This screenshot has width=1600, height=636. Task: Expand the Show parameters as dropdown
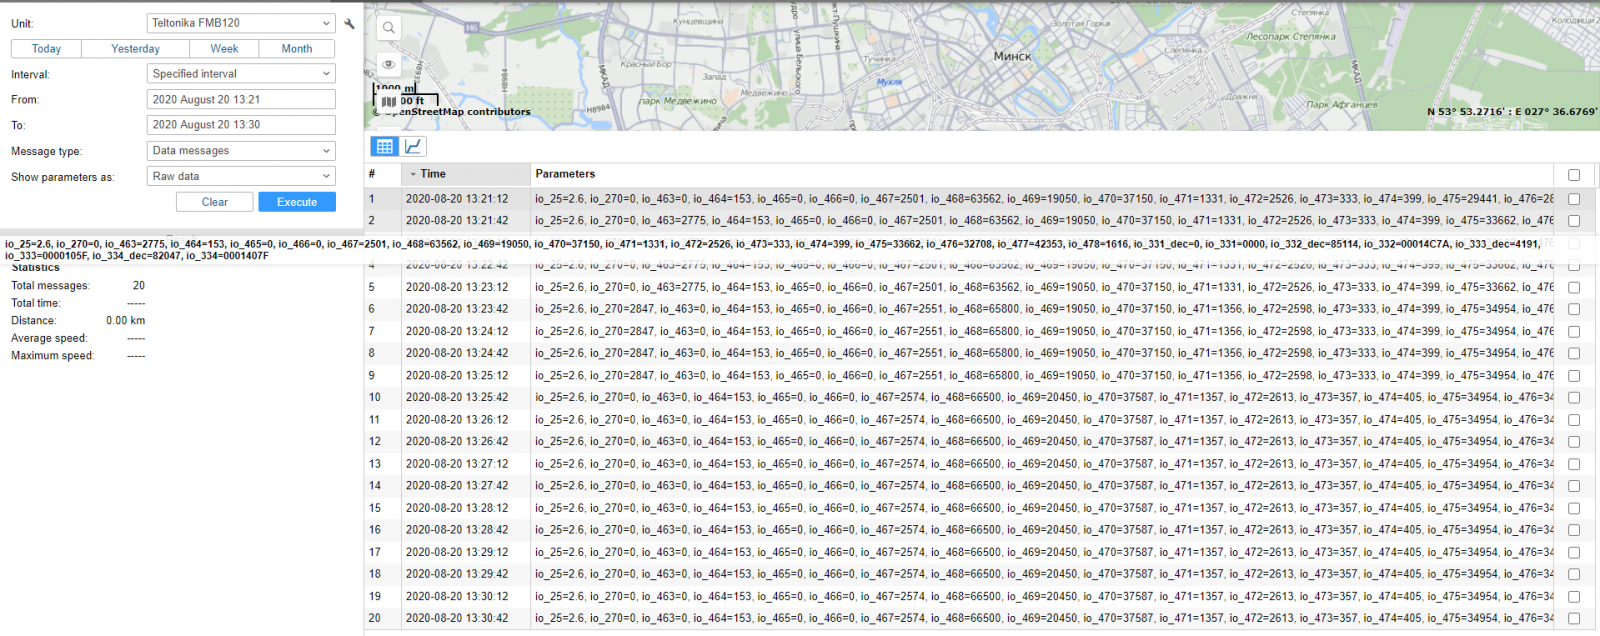[x=240, y=176]
